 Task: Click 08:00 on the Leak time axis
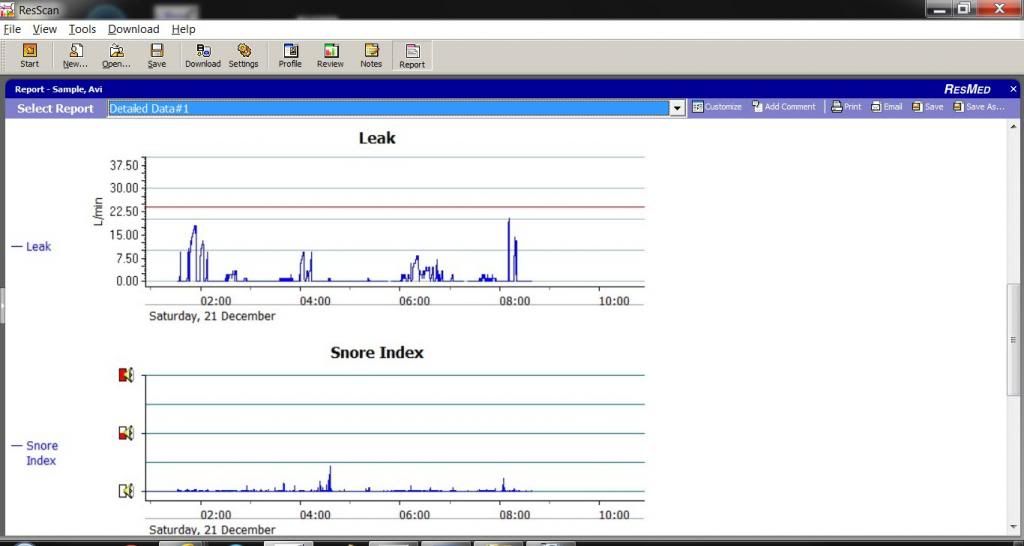[x=515, y=301]
